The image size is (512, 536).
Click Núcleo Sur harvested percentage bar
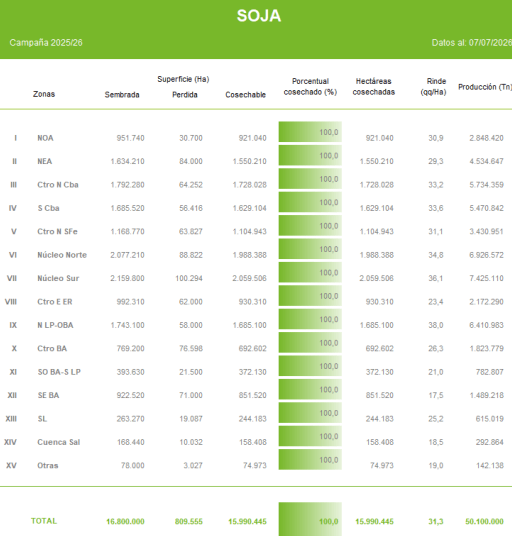310,272
